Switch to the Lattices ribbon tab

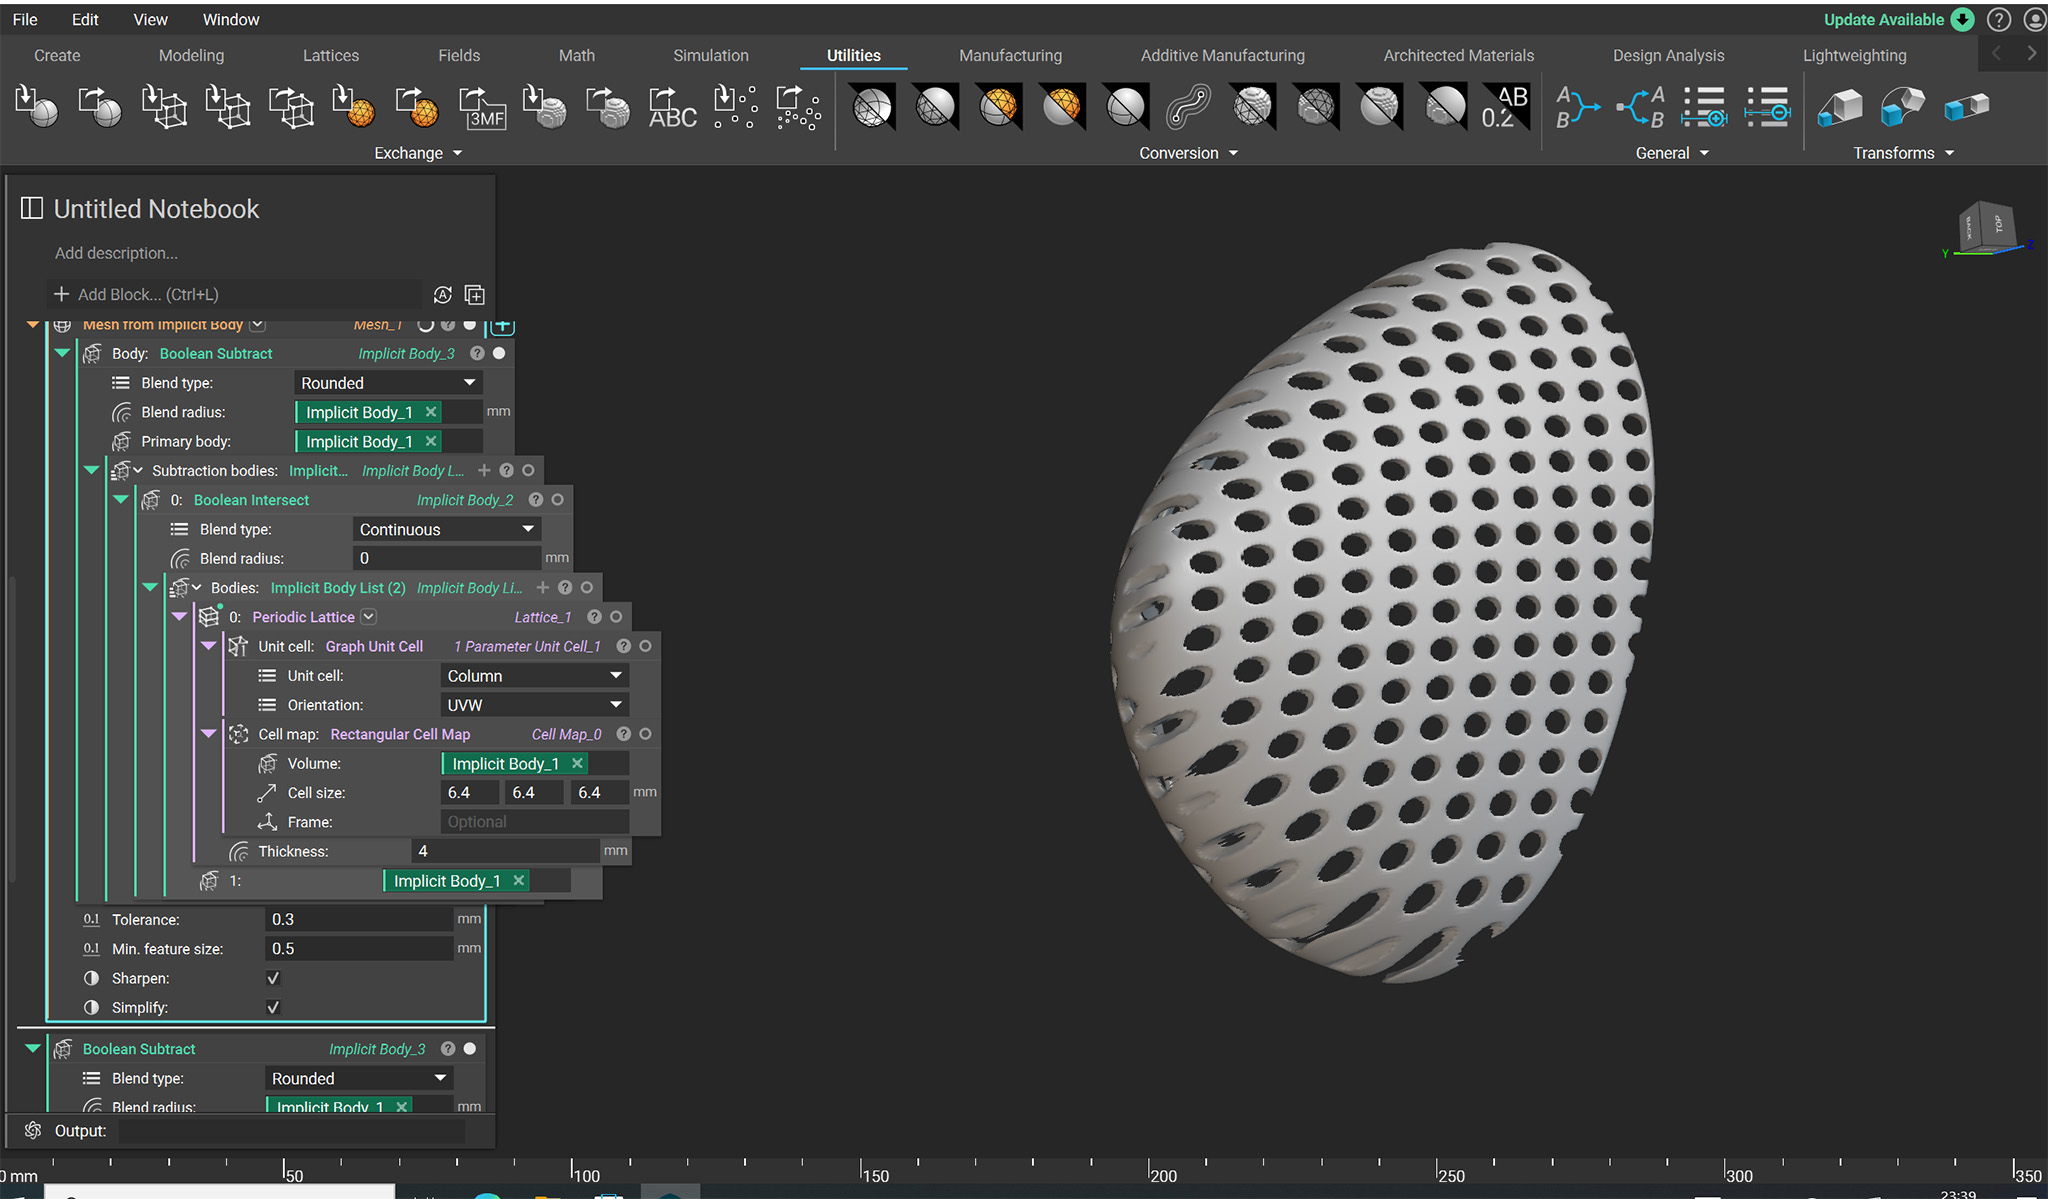(x=330, y=56)
